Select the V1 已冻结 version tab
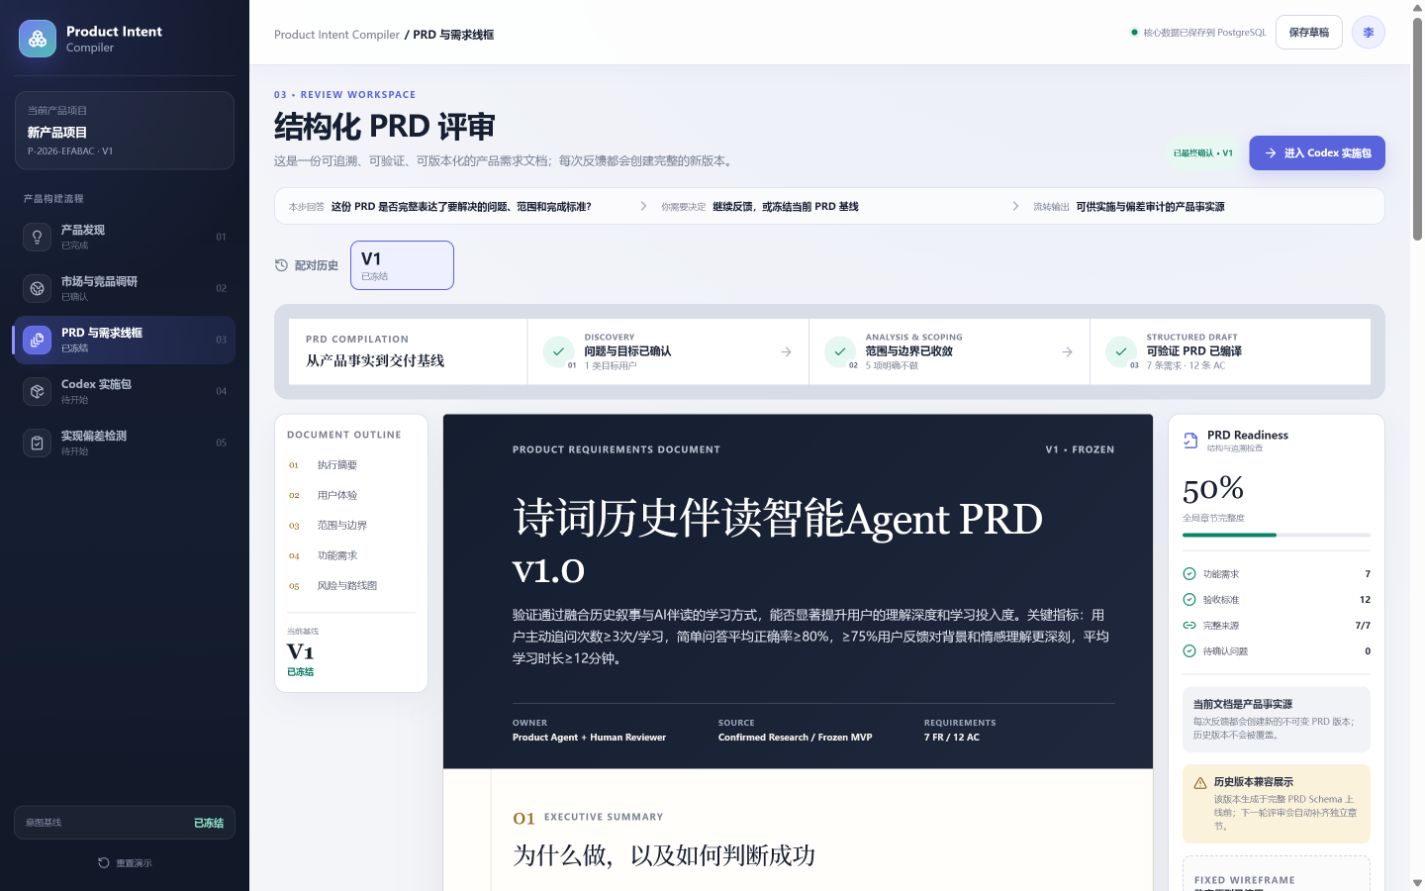Screen dimensions: 1425x891 [x=402, y=265]
